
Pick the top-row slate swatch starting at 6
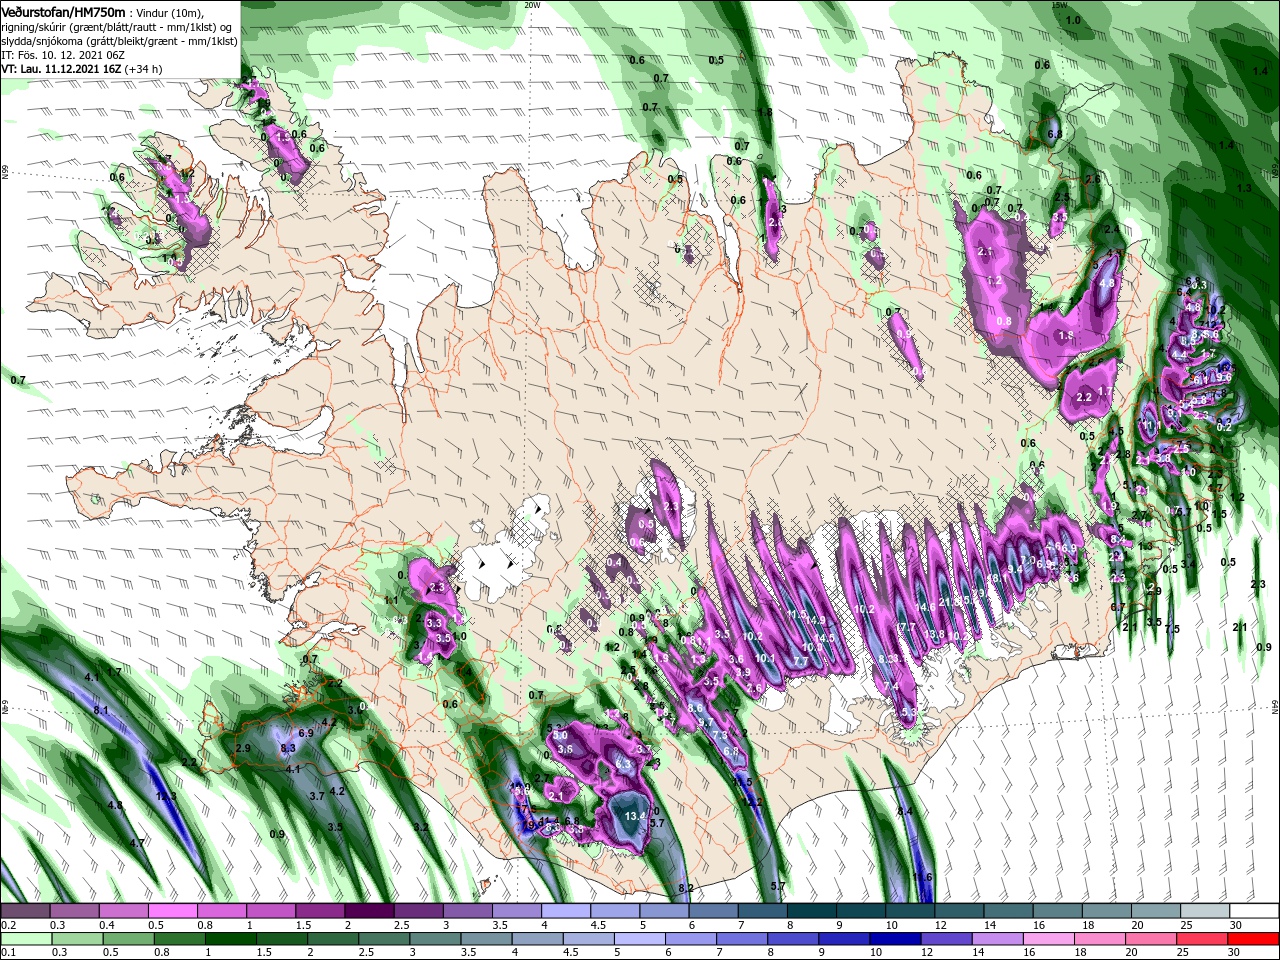coord(713,911)
